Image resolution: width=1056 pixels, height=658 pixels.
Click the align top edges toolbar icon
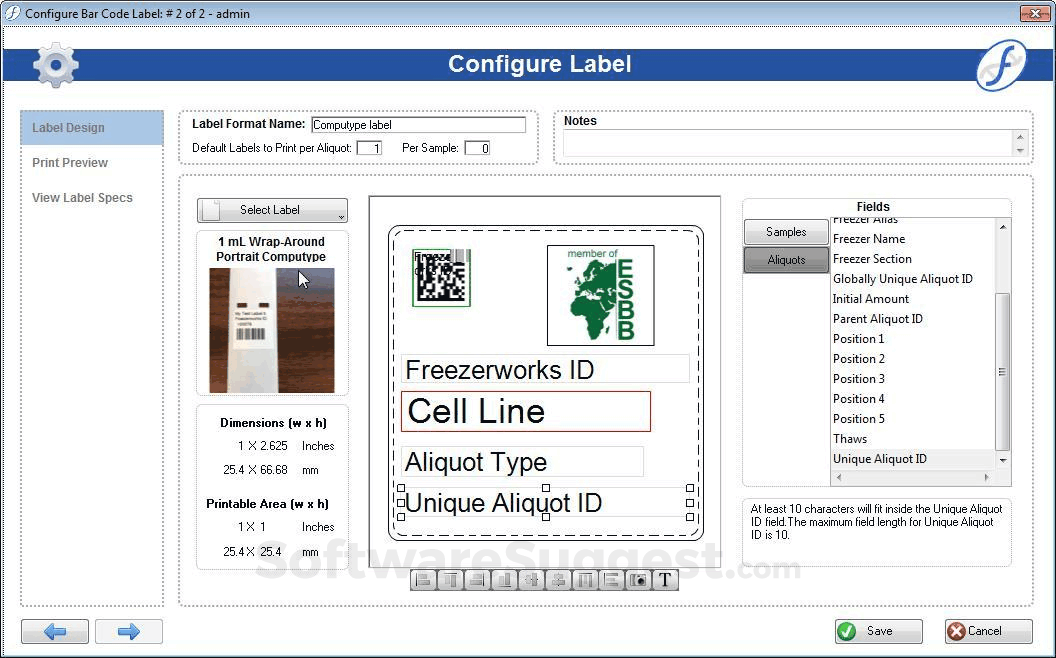click(450, 580)
